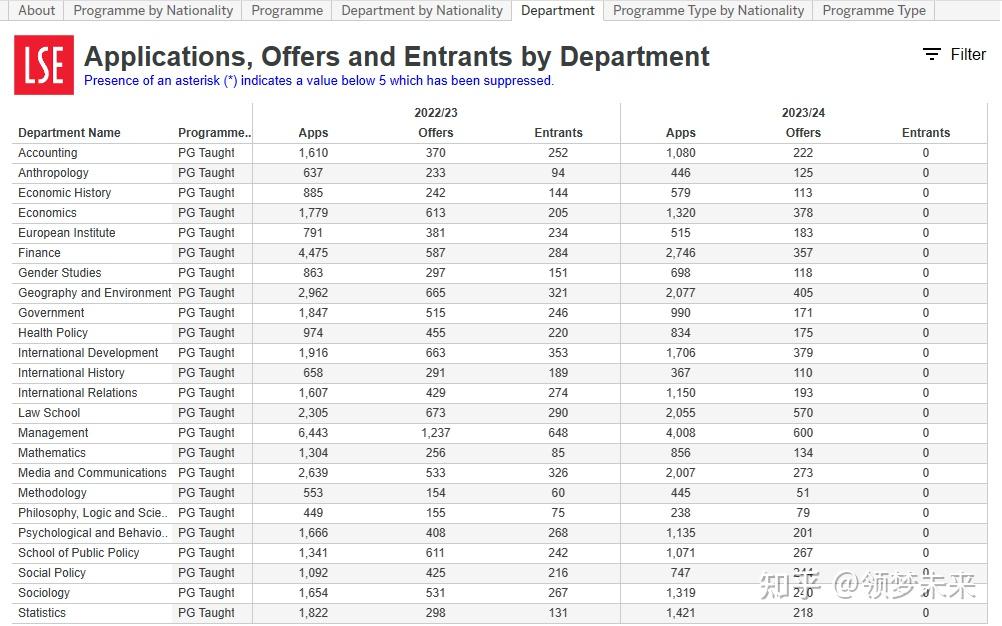Click the 2022/23 Apps column header

[x=313, y=133]
